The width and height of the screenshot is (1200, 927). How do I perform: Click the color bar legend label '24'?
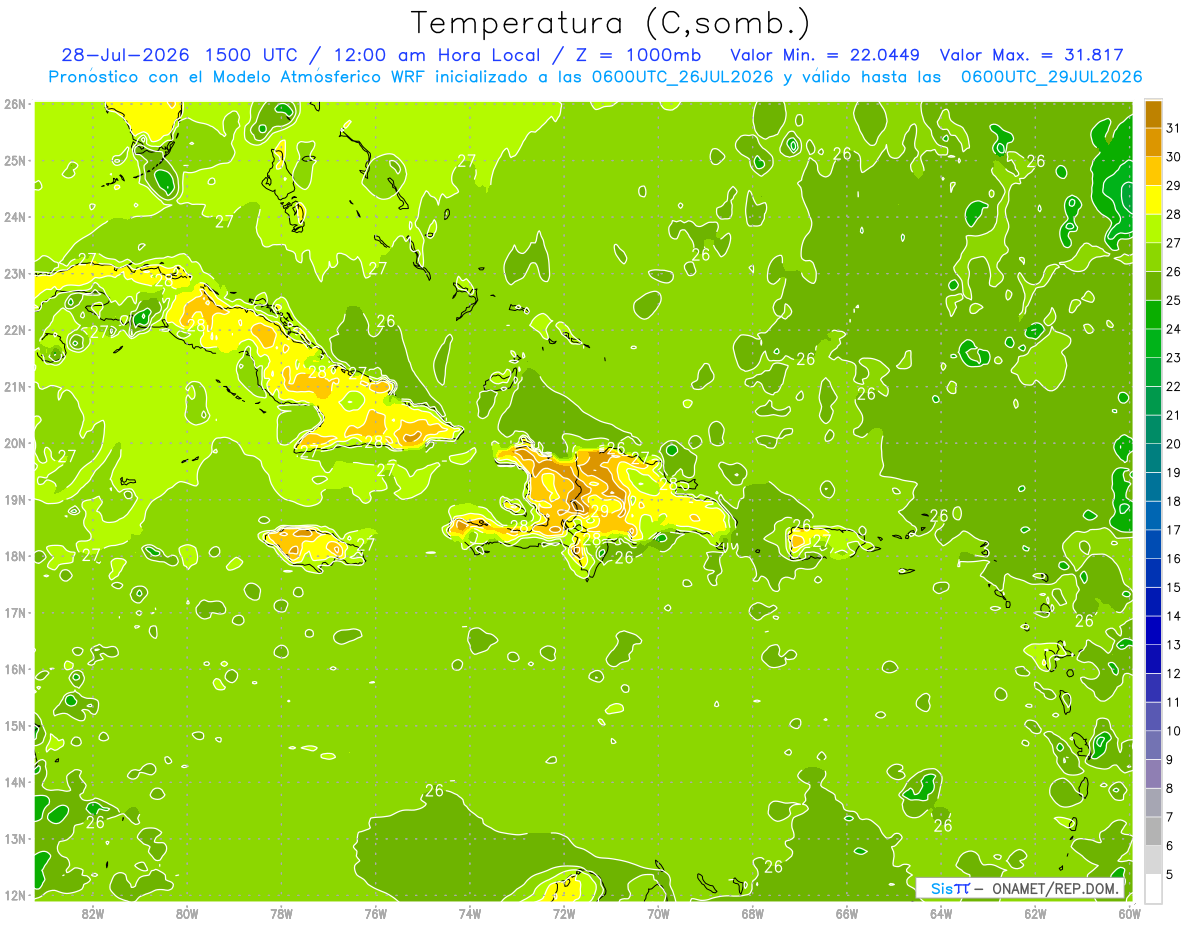coord(1174,329)
